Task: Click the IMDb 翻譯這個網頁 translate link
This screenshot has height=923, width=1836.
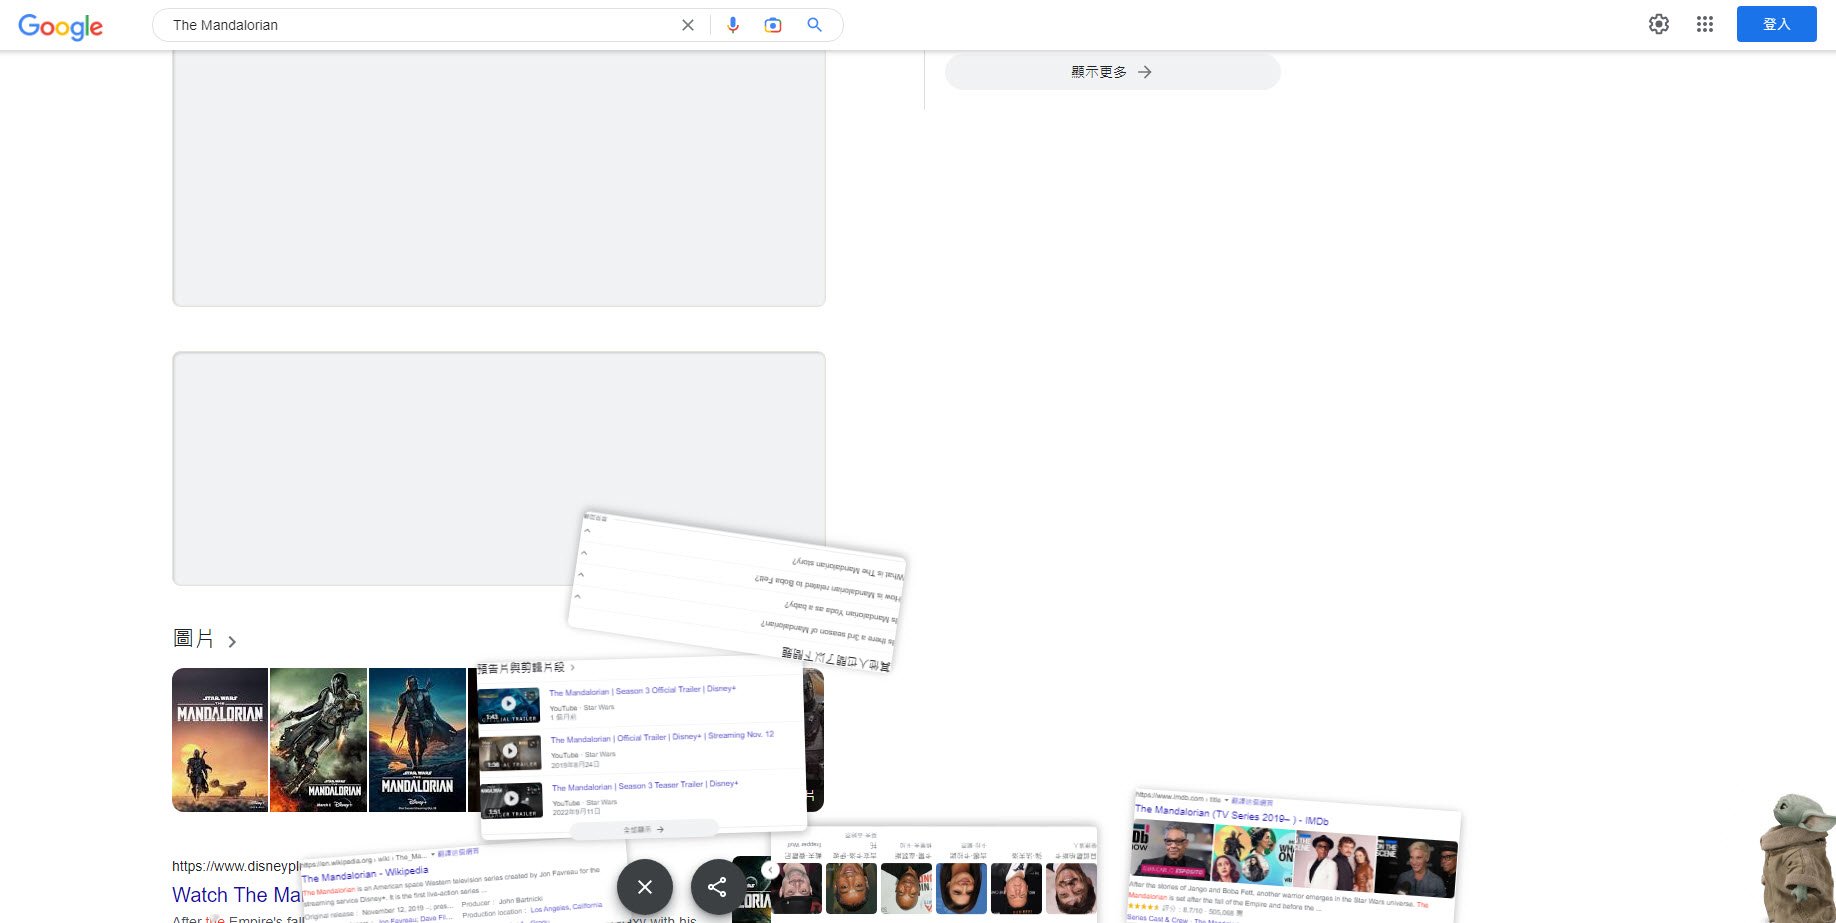Action: point(1252,802)
